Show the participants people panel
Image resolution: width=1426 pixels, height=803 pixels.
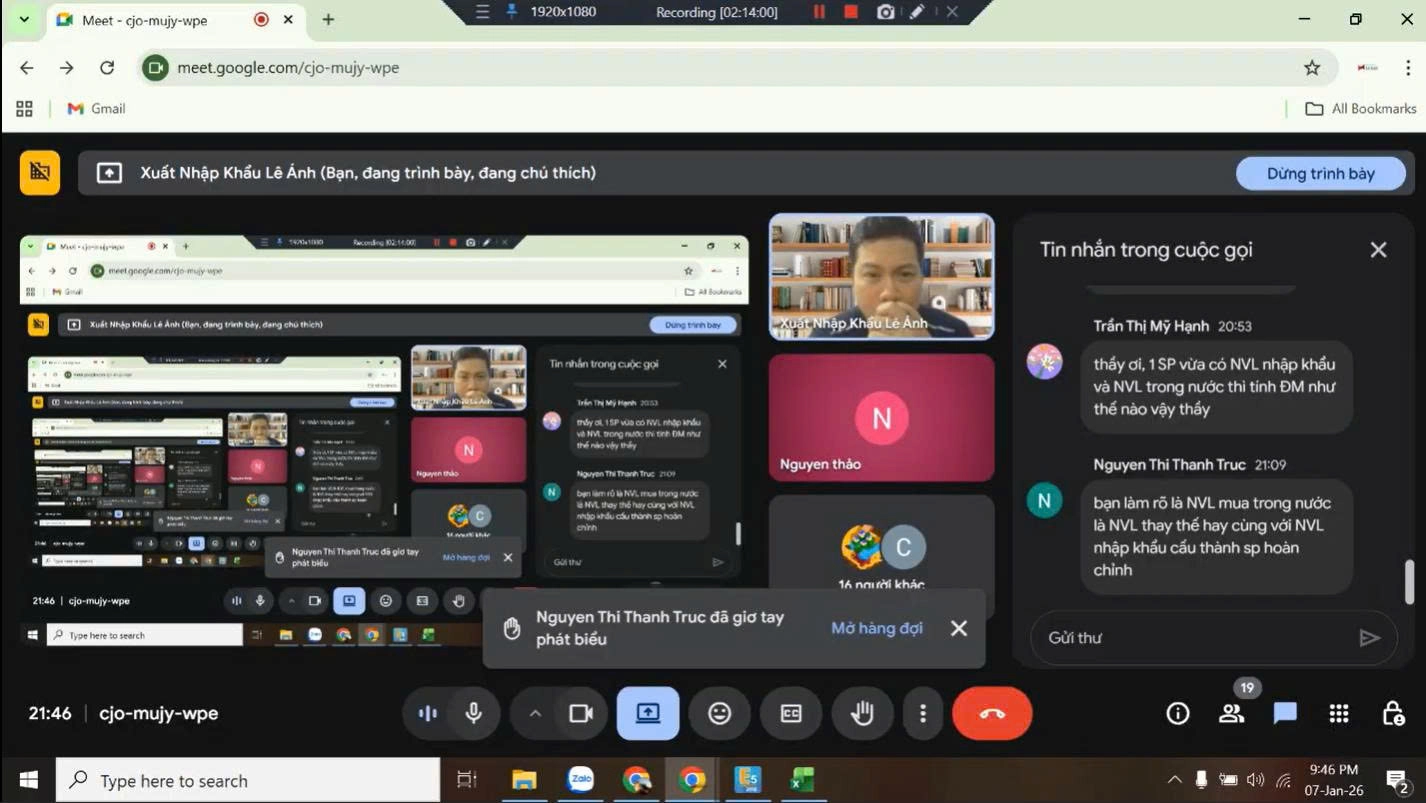[x=1231, y=713]
